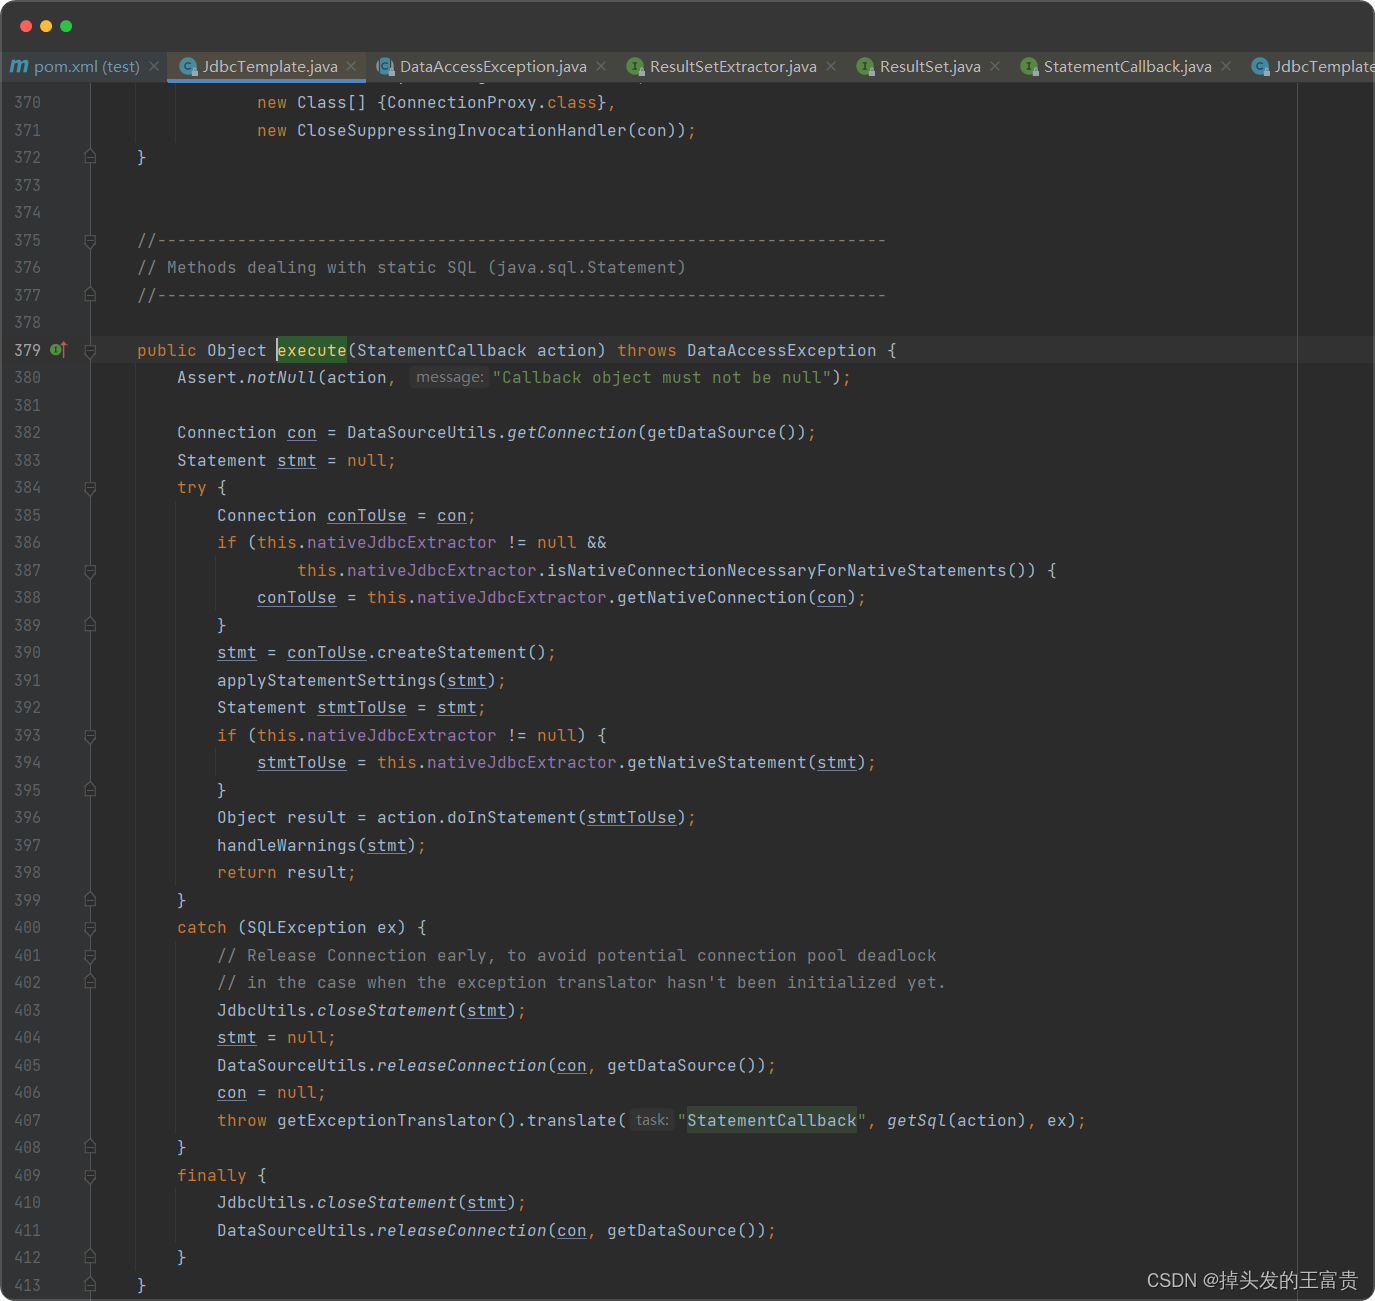This screenshot has height=1301, width=1375.
Task: Click createStatement call on line 390
Action: tap(452, 652)
